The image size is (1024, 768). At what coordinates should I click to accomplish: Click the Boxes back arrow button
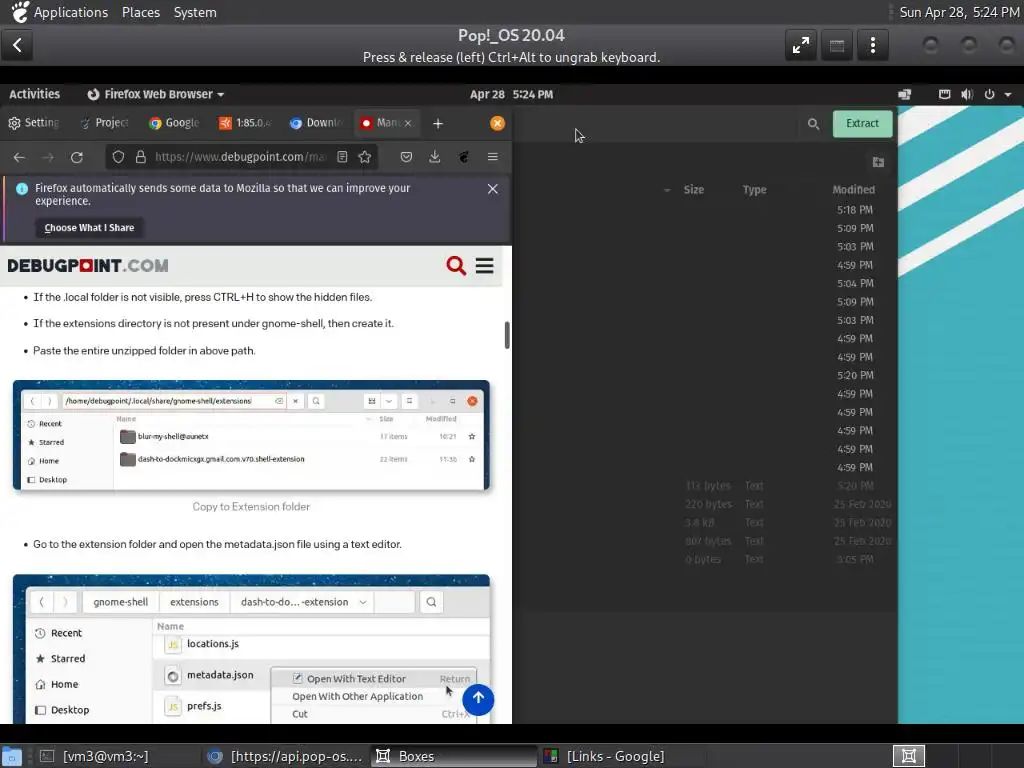coord(17,45)
